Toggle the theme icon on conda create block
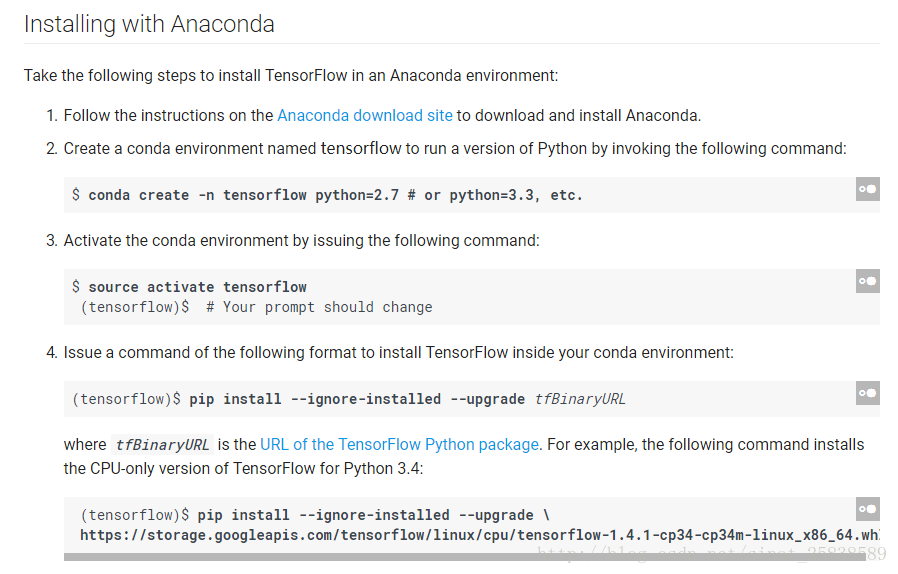 point(868,189)
